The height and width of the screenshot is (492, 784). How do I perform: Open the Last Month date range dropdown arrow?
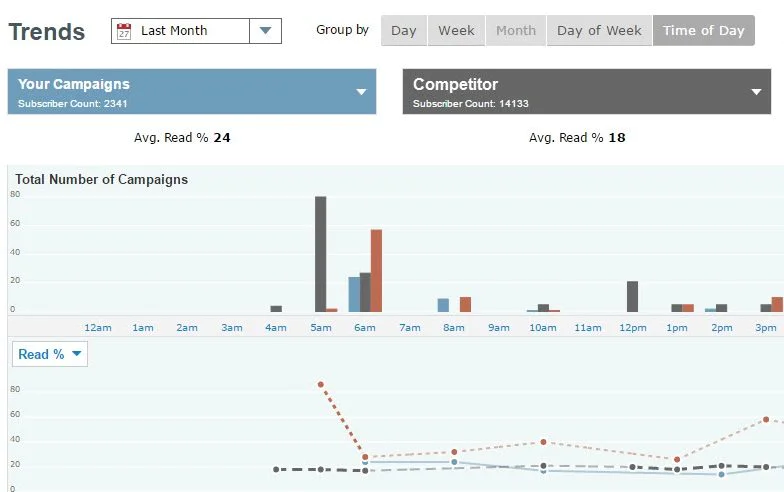pos(266,31)
